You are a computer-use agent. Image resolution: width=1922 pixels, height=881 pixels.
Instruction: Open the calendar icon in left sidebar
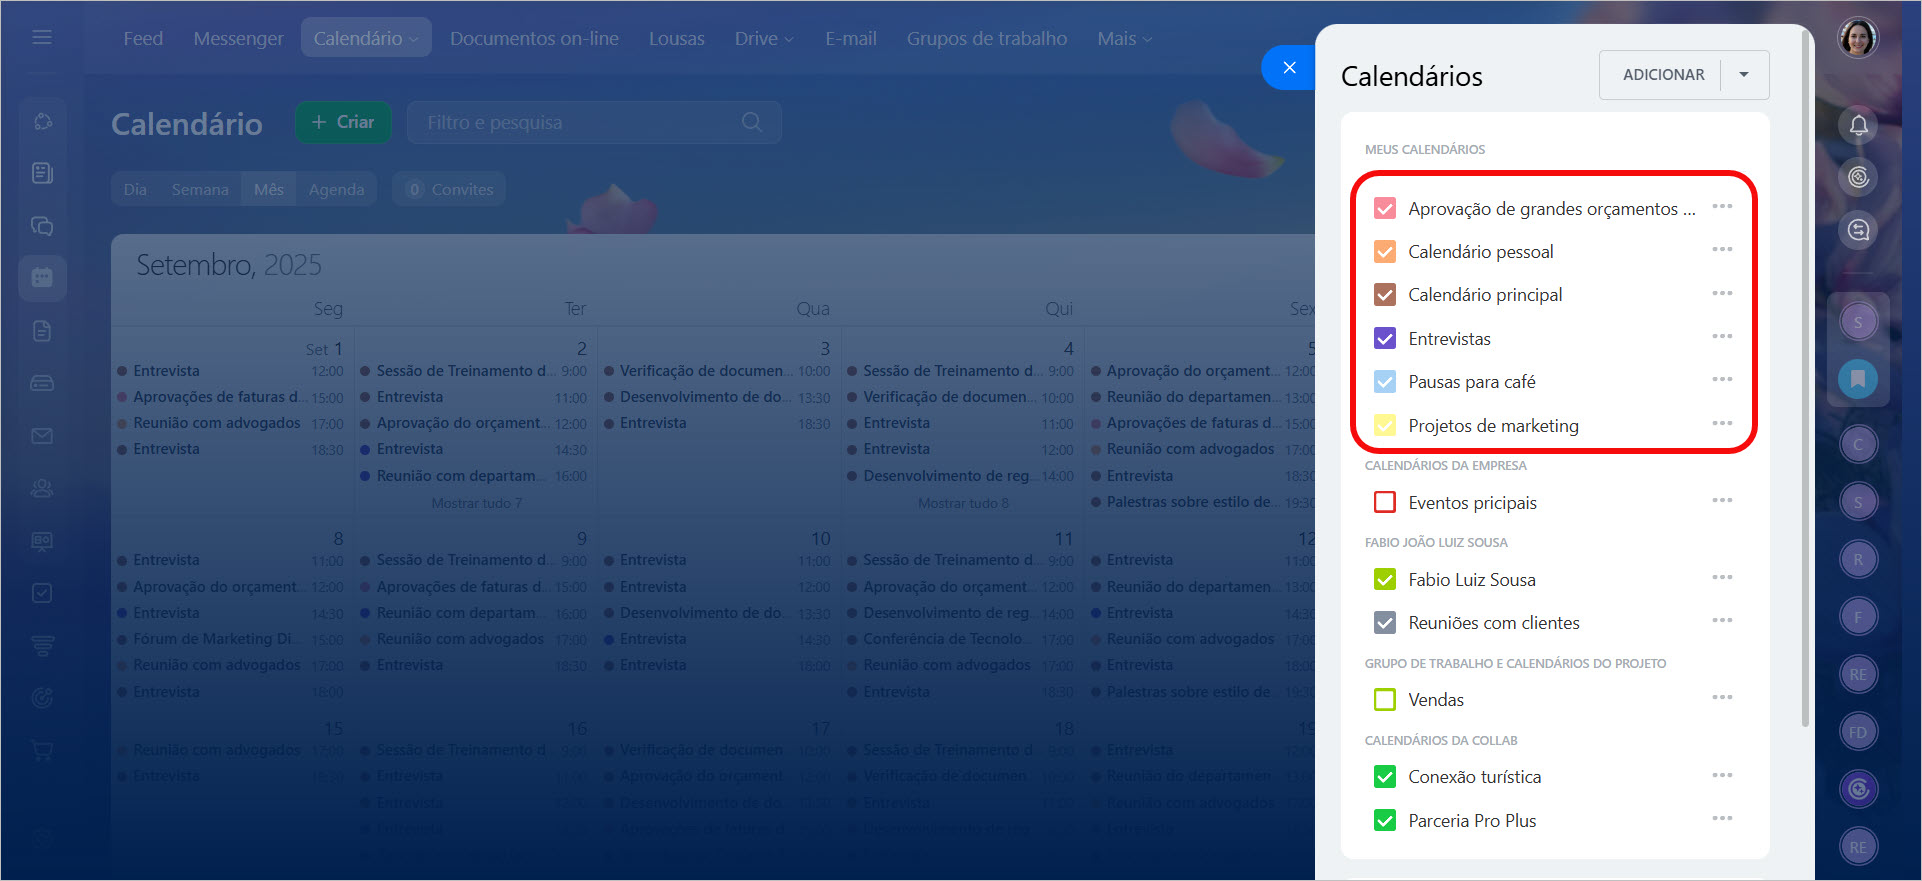pyautogui.click(x=42, y=278)
